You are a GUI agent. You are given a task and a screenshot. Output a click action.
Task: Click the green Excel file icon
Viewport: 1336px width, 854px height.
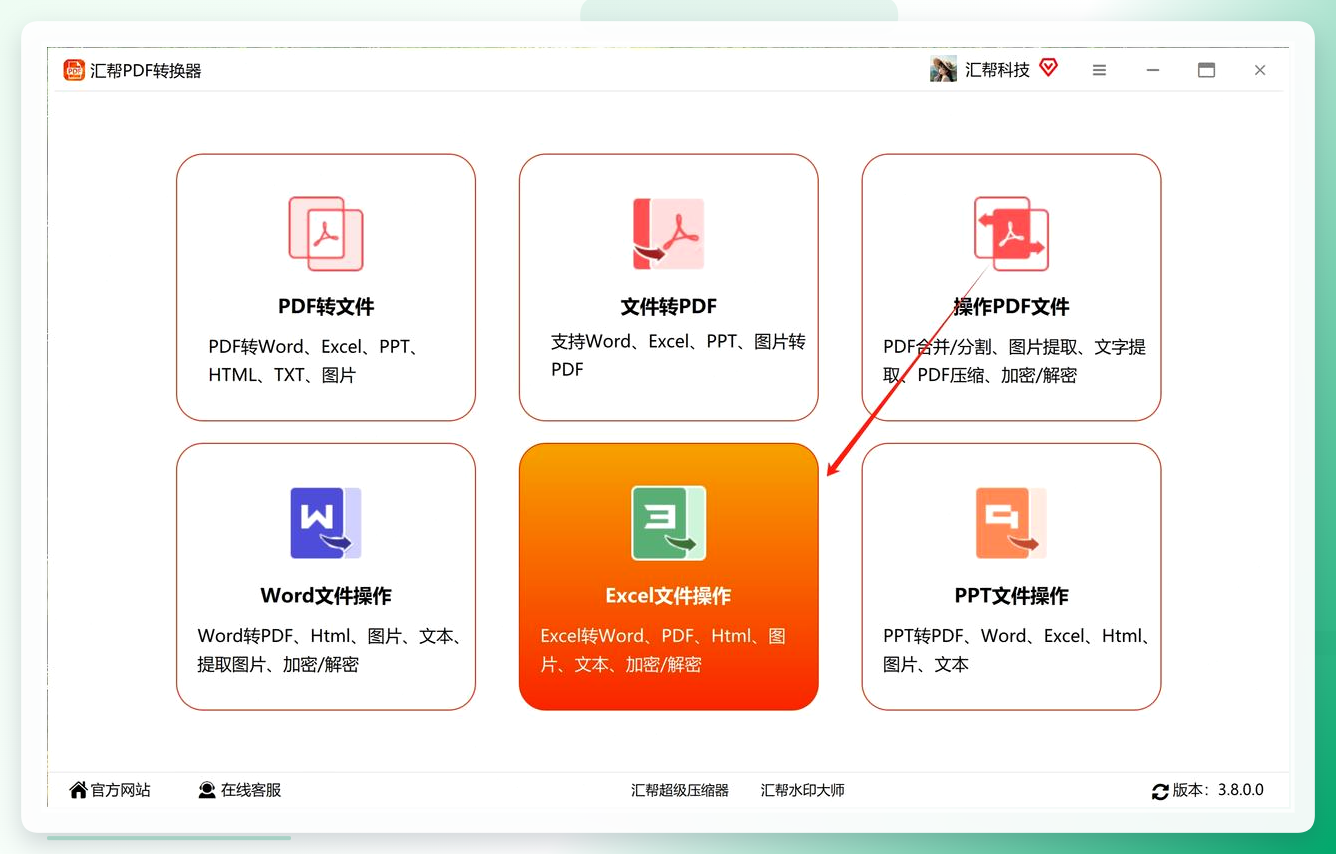(x=668, y=523)
